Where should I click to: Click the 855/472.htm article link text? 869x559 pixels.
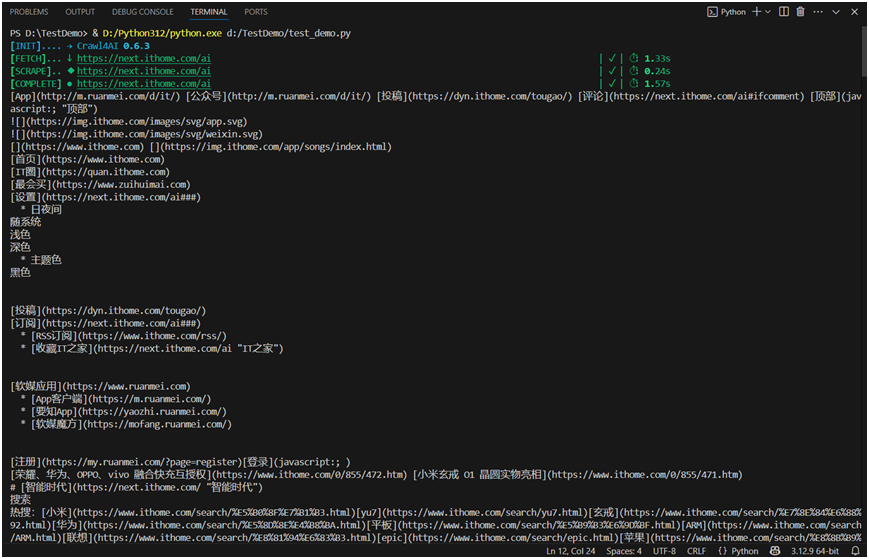click(x=310, y=474)
